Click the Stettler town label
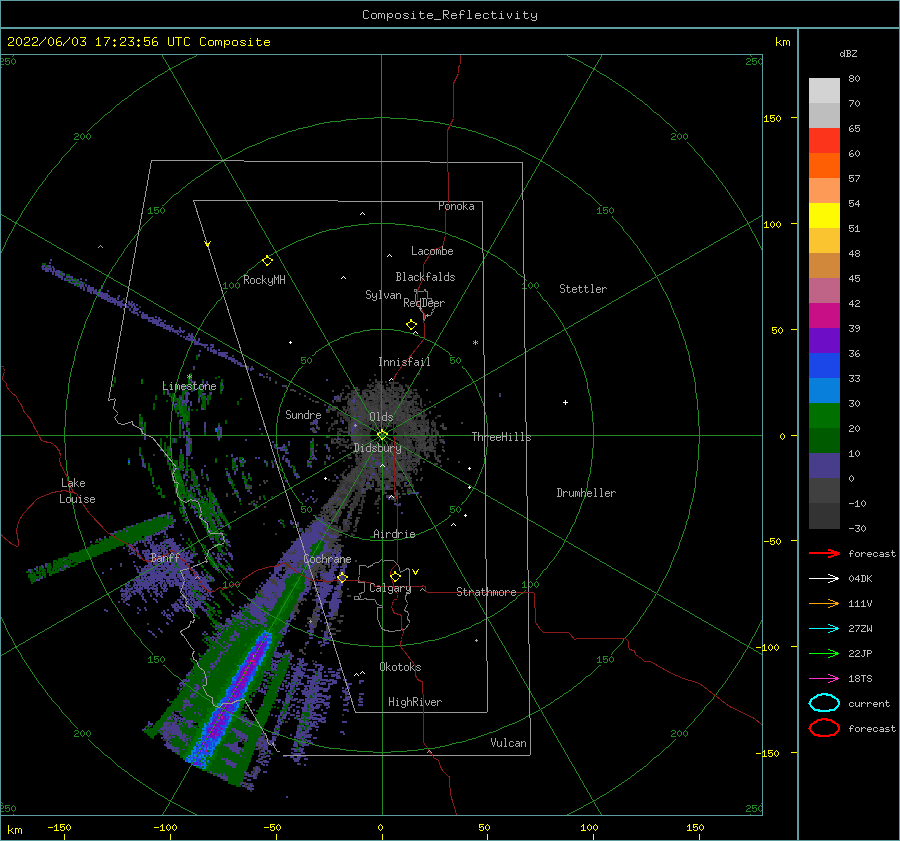Image resolution: width=900 pixels, height=841 pixels. coord(583,289)
